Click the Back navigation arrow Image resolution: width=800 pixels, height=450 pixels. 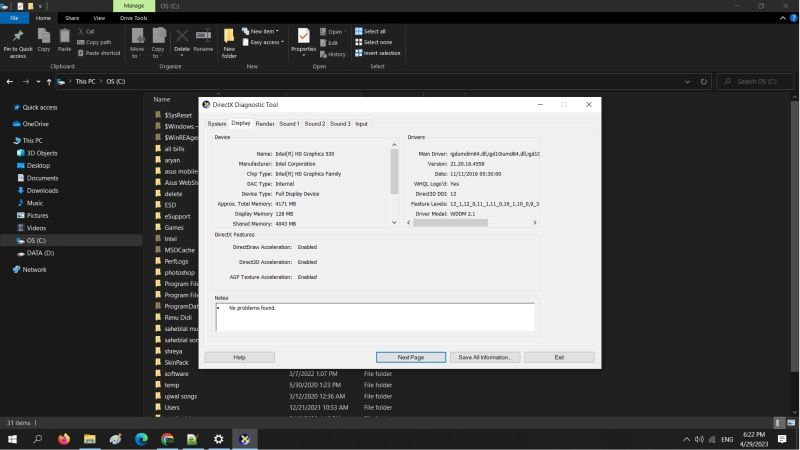[10, 82]
